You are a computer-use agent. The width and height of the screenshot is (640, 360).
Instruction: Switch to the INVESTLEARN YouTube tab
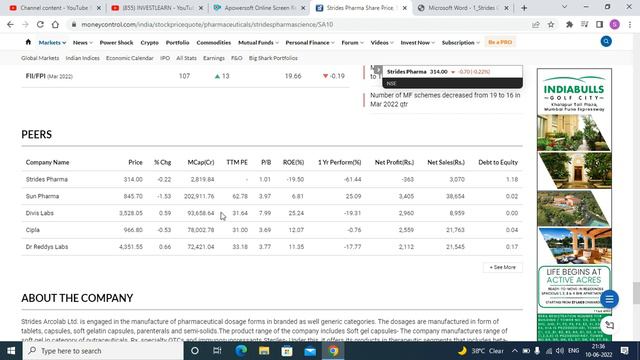pos(157,8)
